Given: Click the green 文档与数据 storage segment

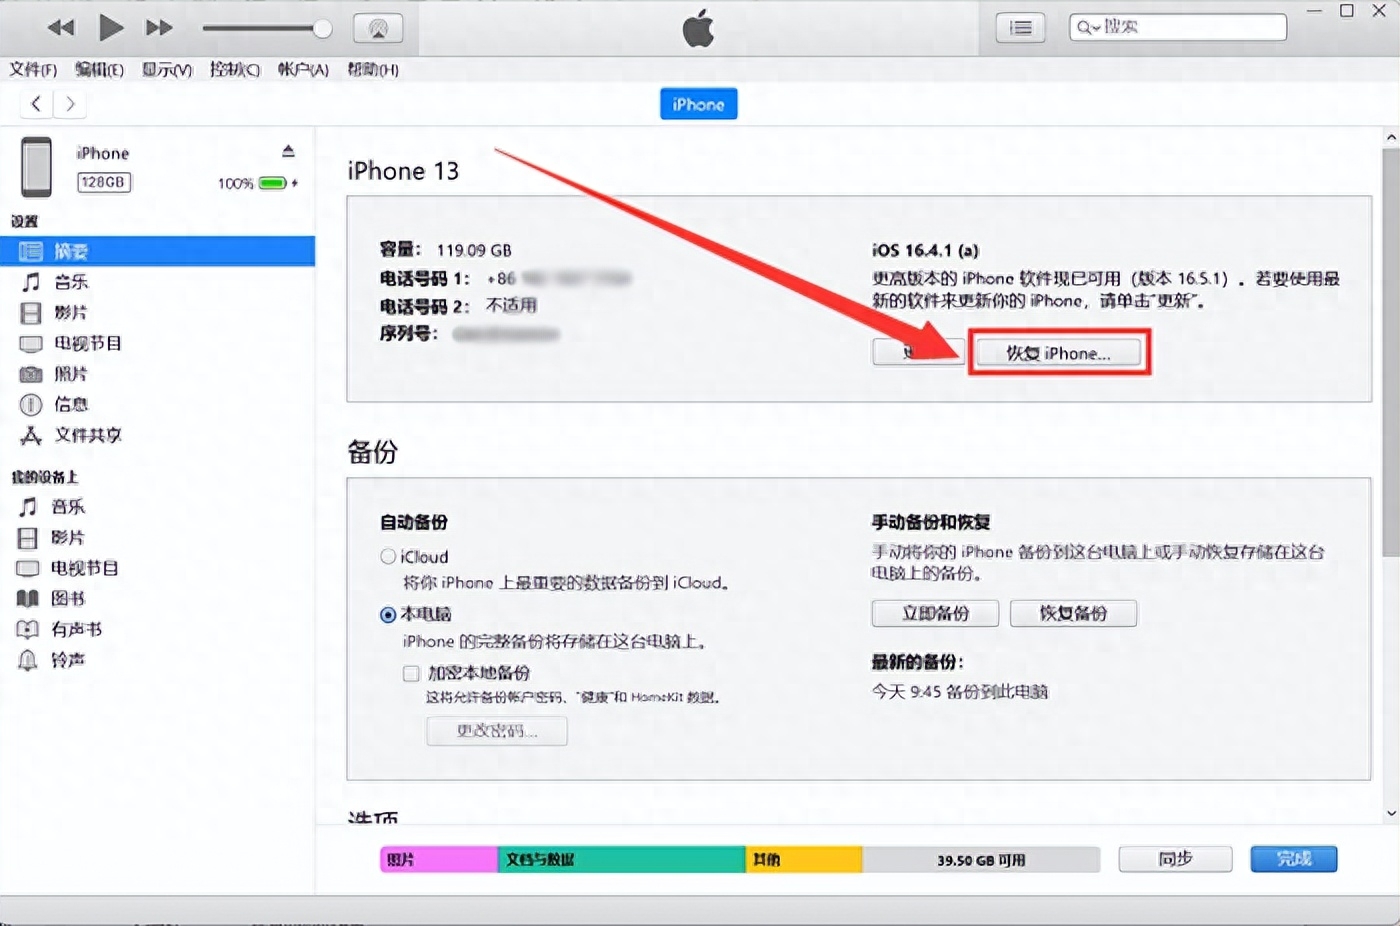Looking at the screenshot, I should point(622,859).
